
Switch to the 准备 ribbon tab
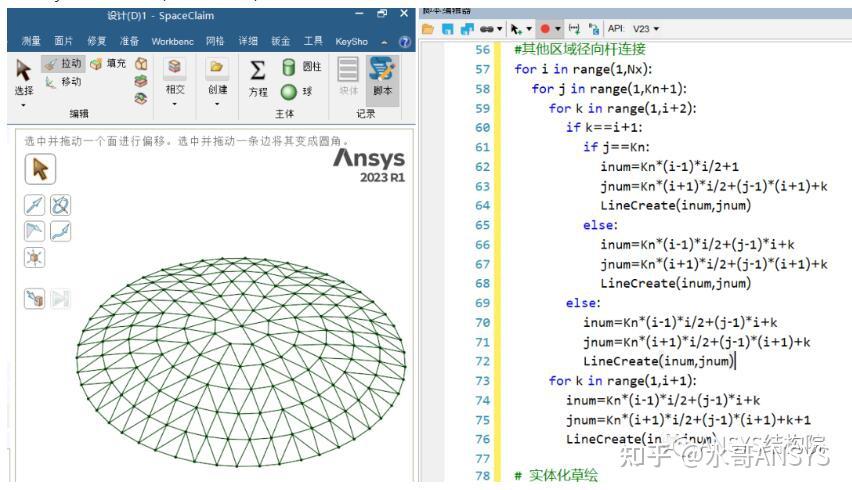(x=129, y=41)
